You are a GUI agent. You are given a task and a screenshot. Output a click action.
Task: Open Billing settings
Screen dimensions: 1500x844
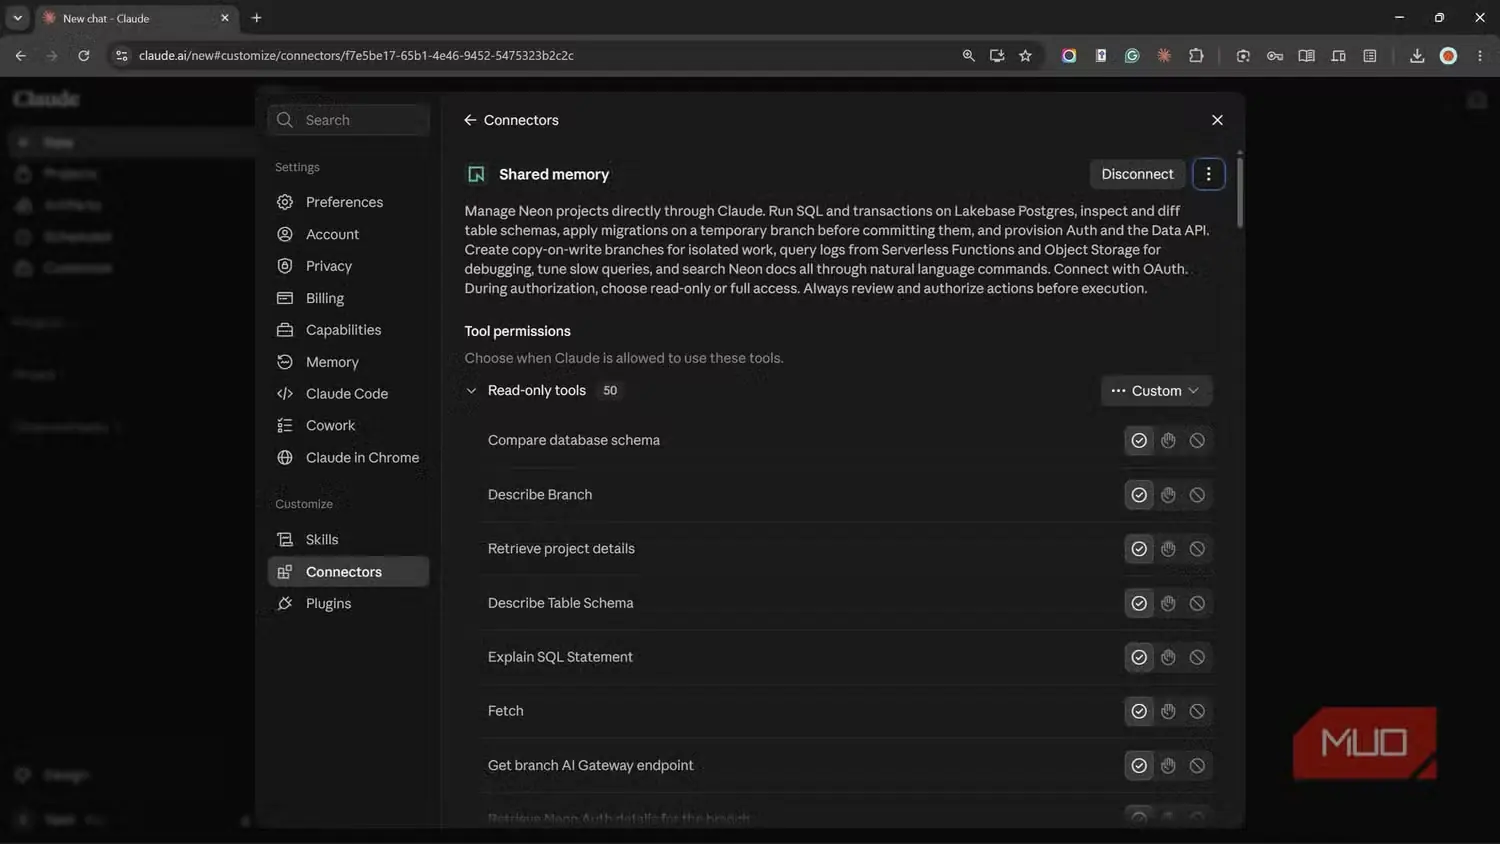click(348, 298)
